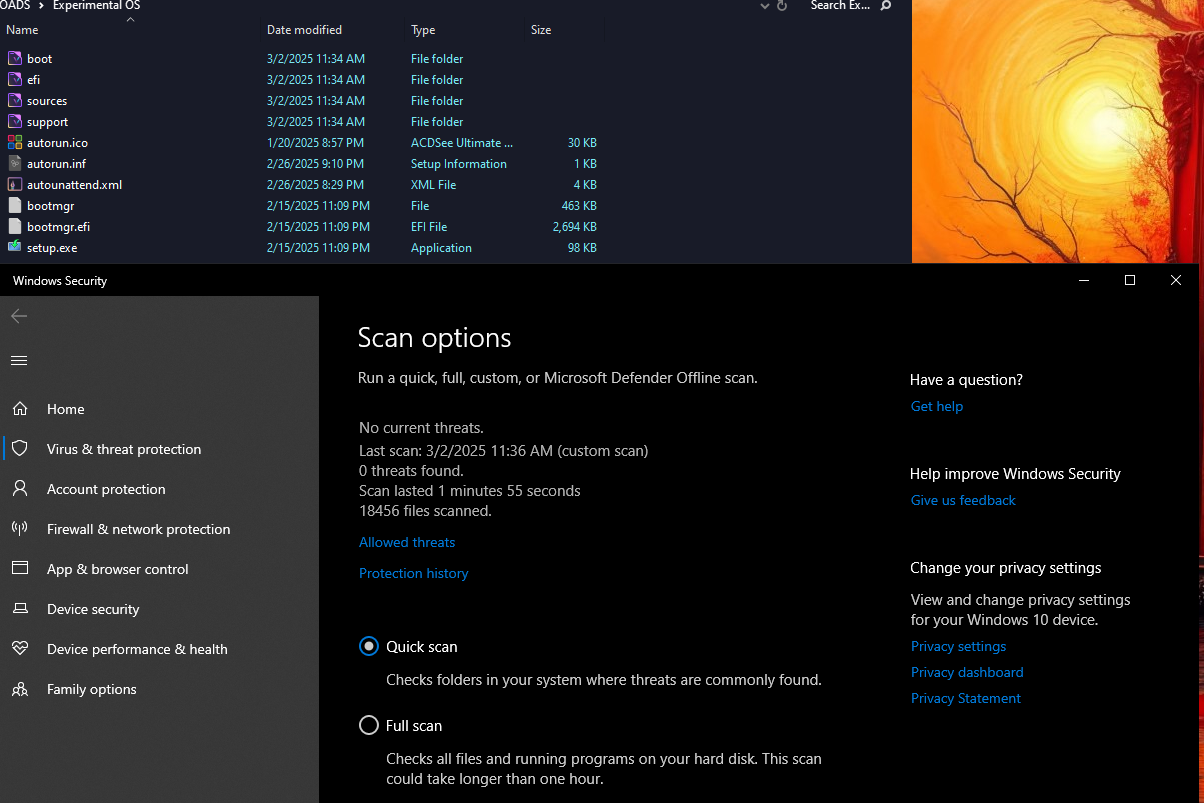This screenshot has height=803, width=1204.
Task: Click the bootmgr.efi file icon
Action: [x=14, y=227]
